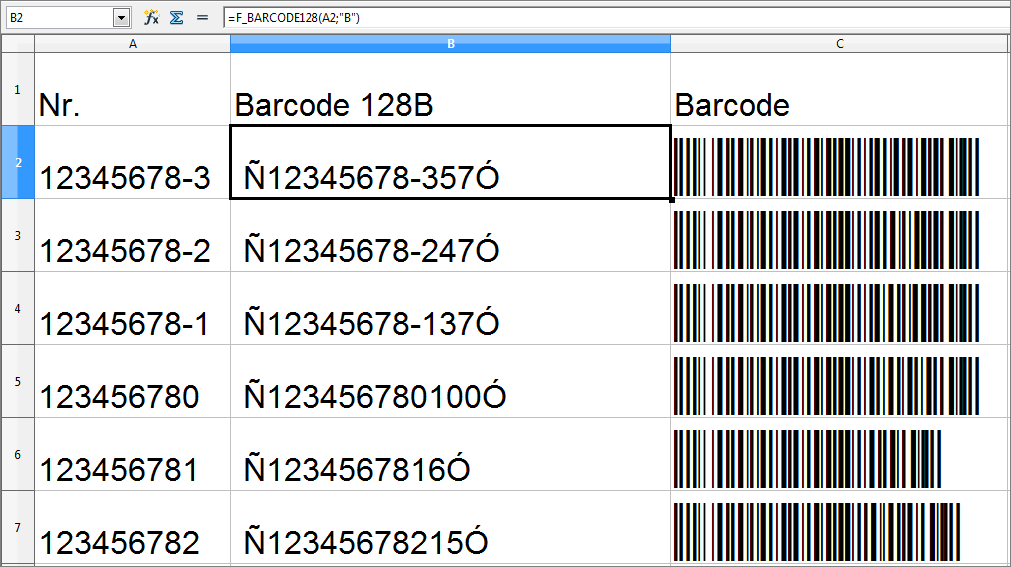The height and width of the screenshot is (567, 1011).
Task: Click cell with Ñ12345678-247Ó
Action: [450, 235]
